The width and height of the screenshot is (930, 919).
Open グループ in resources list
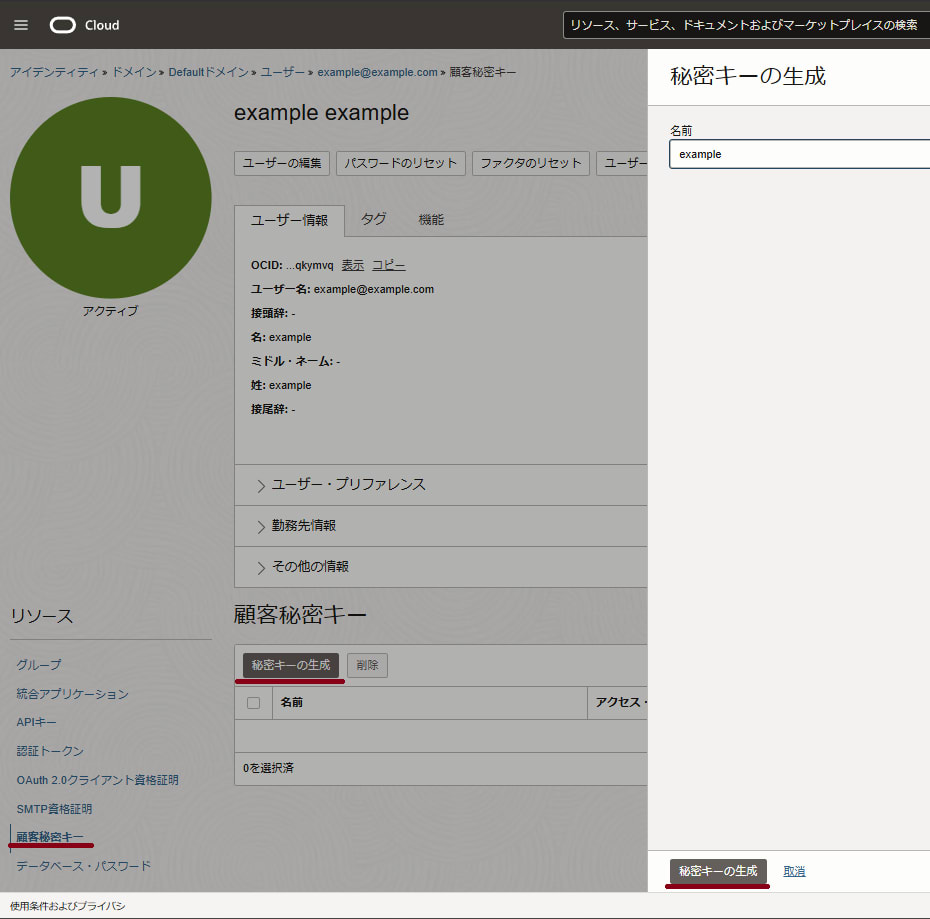pyautogui.click(x=39, y=664)
